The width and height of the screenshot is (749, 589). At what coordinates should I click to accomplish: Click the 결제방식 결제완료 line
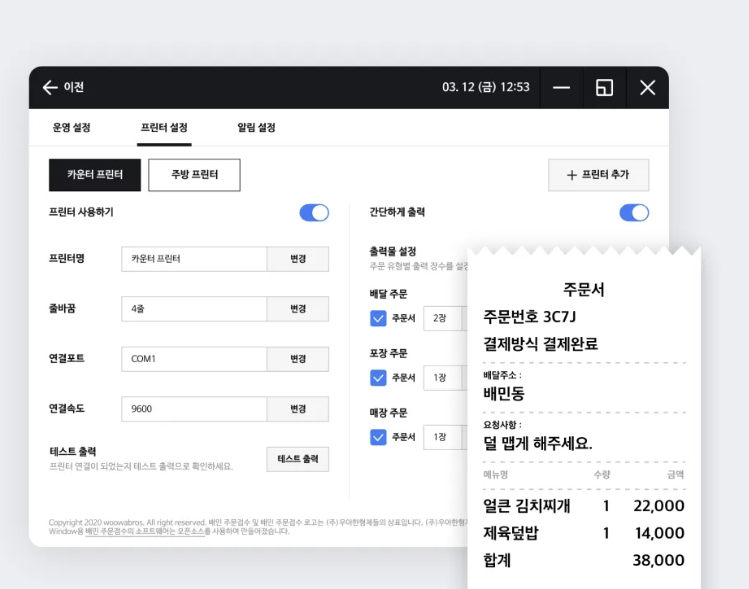click(540, 344)
